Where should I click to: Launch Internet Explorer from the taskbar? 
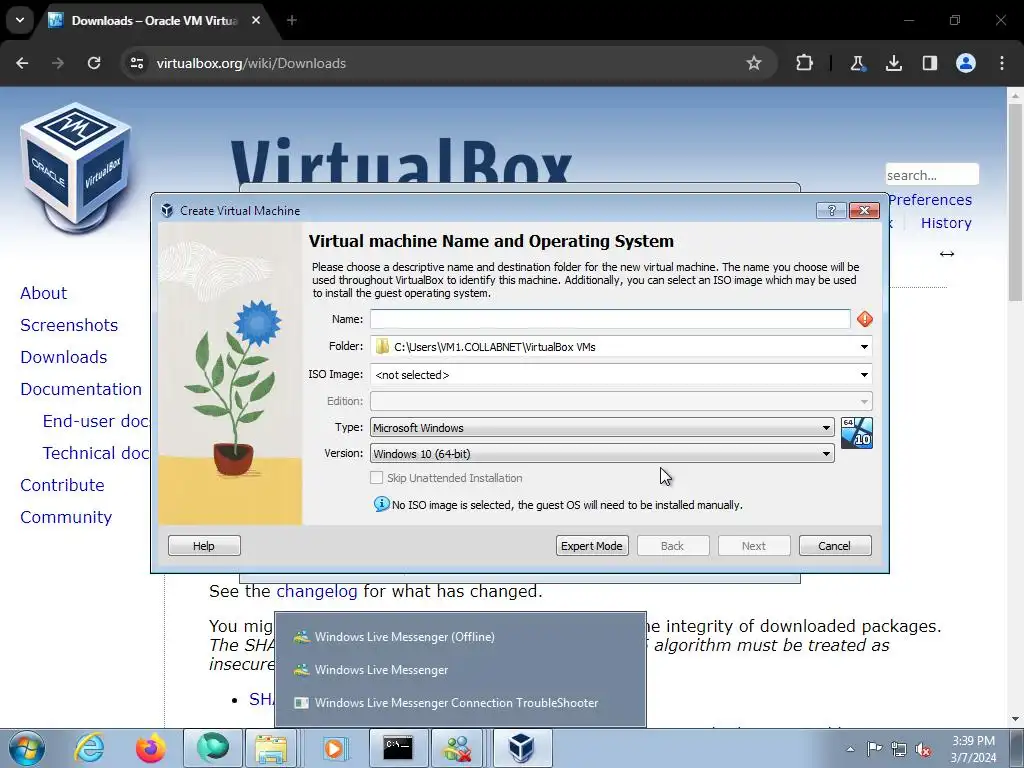tap(89, 748)
